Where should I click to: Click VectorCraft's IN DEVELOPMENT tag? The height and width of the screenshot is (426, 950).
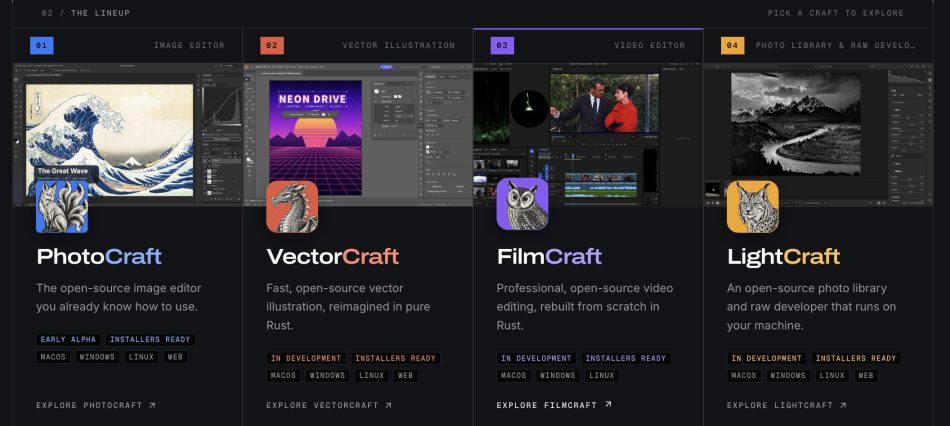coord(306,359)
